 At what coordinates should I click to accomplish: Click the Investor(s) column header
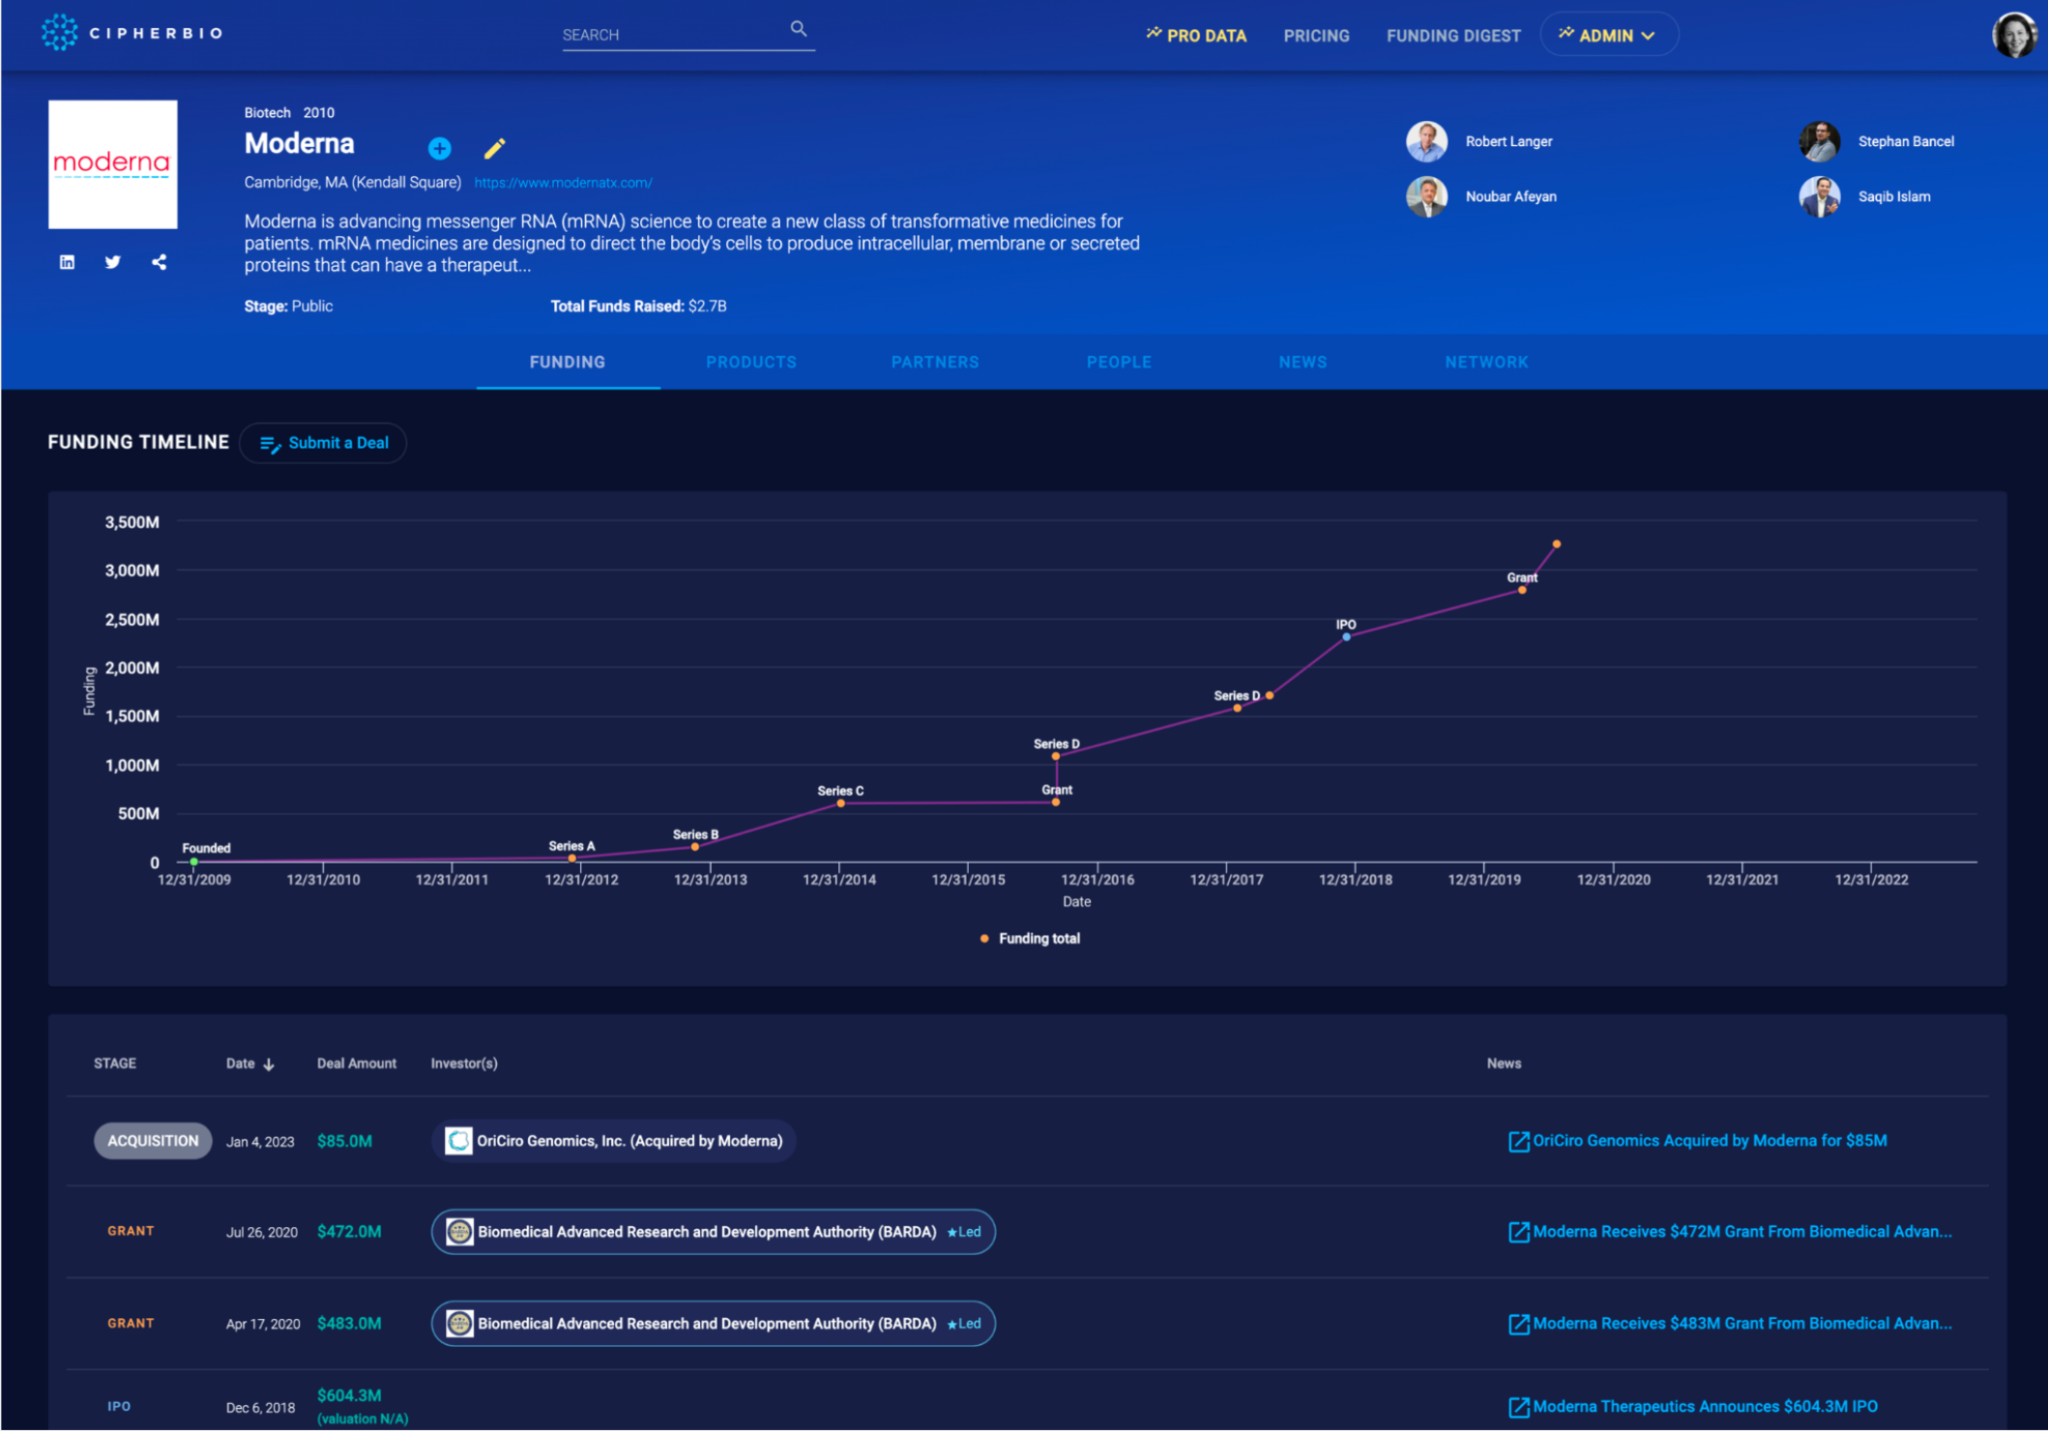[x=464, y=1064]
